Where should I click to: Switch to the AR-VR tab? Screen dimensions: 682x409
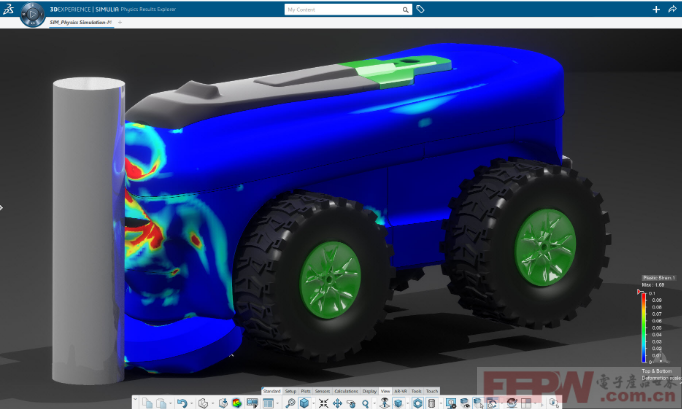(400, 391)
